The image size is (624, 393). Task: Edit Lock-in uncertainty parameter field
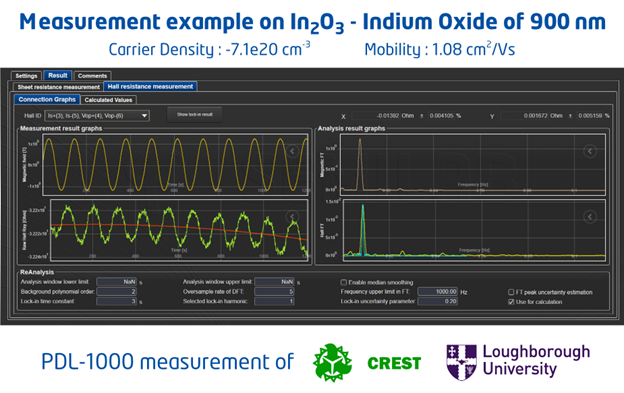[x=438, y=301]
